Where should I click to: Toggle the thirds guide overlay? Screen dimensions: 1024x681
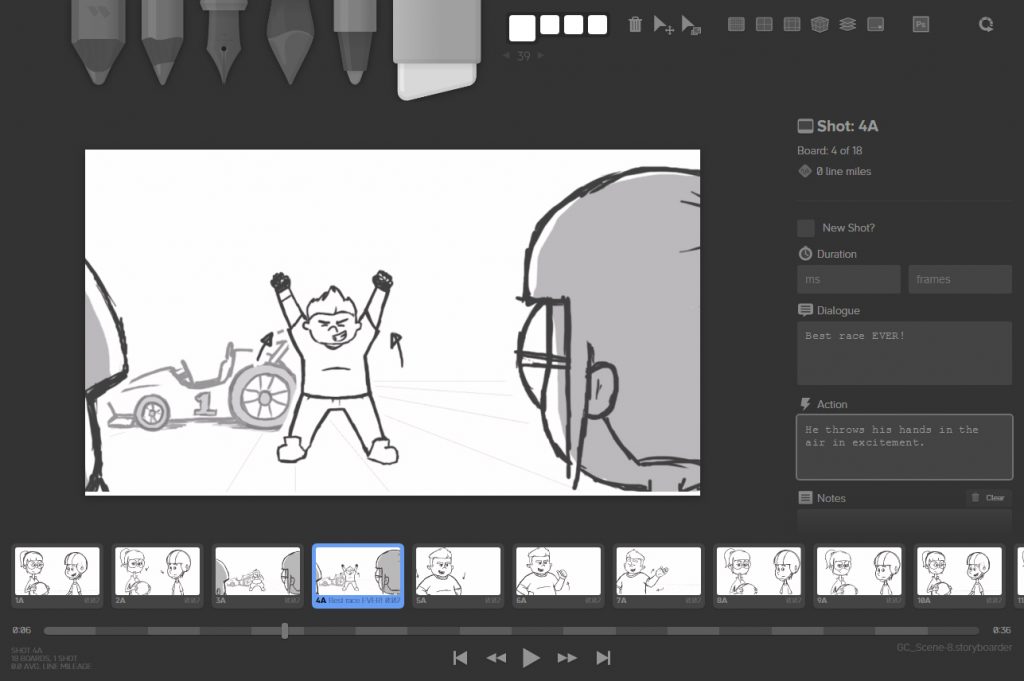[792, 25]
